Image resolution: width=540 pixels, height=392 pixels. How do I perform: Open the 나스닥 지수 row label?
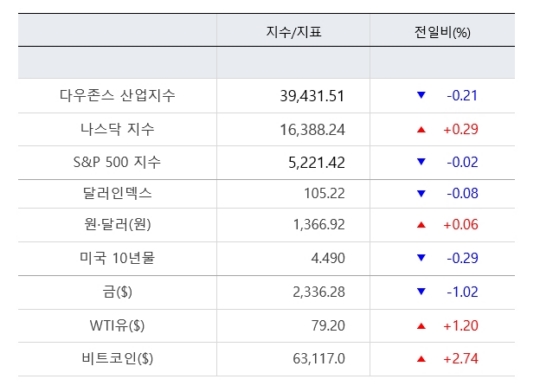point(117,129)
